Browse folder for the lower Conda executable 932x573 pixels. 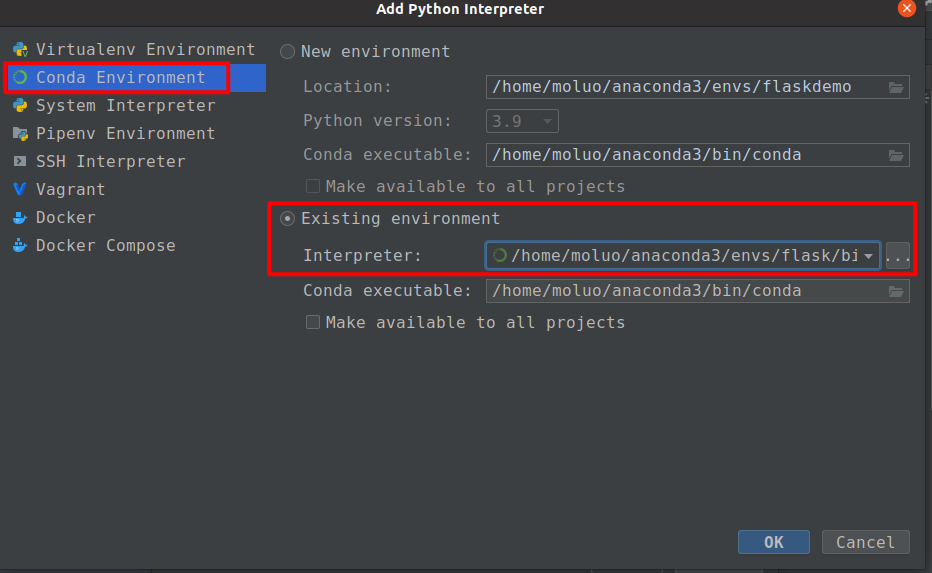[x=896, y=291]
